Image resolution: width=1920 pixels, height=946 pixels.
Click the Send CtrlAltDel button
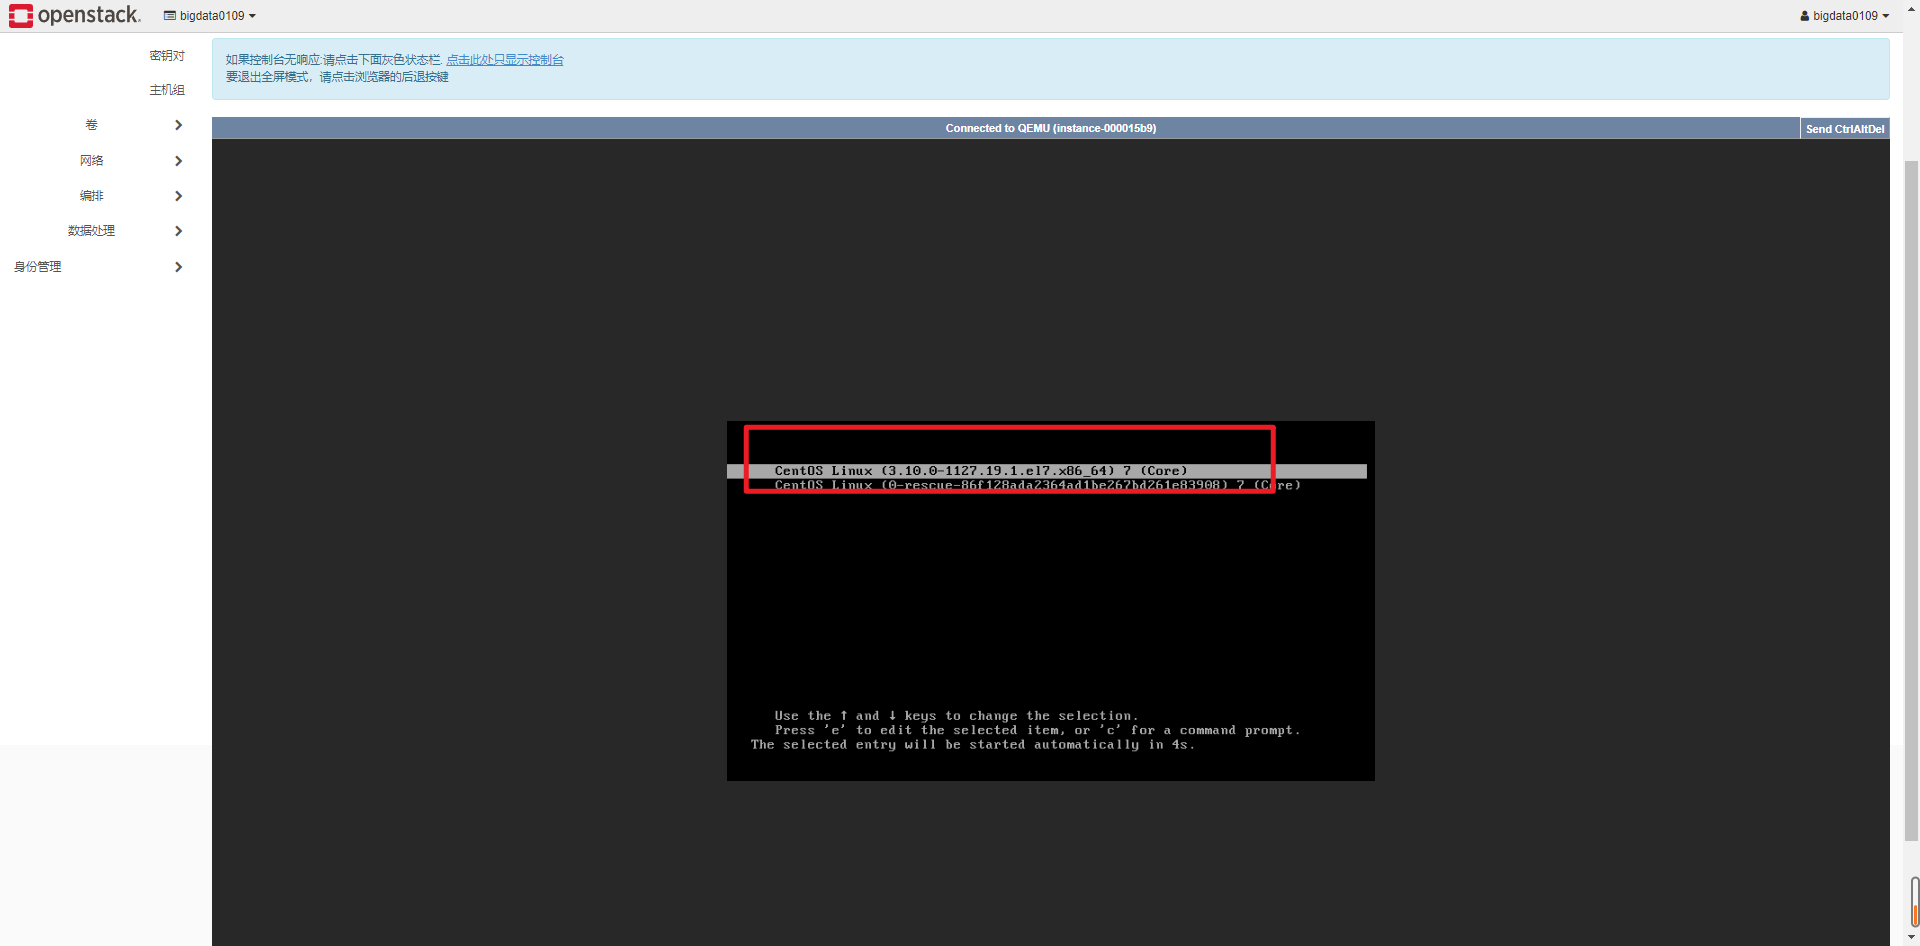coord(1845,129)
